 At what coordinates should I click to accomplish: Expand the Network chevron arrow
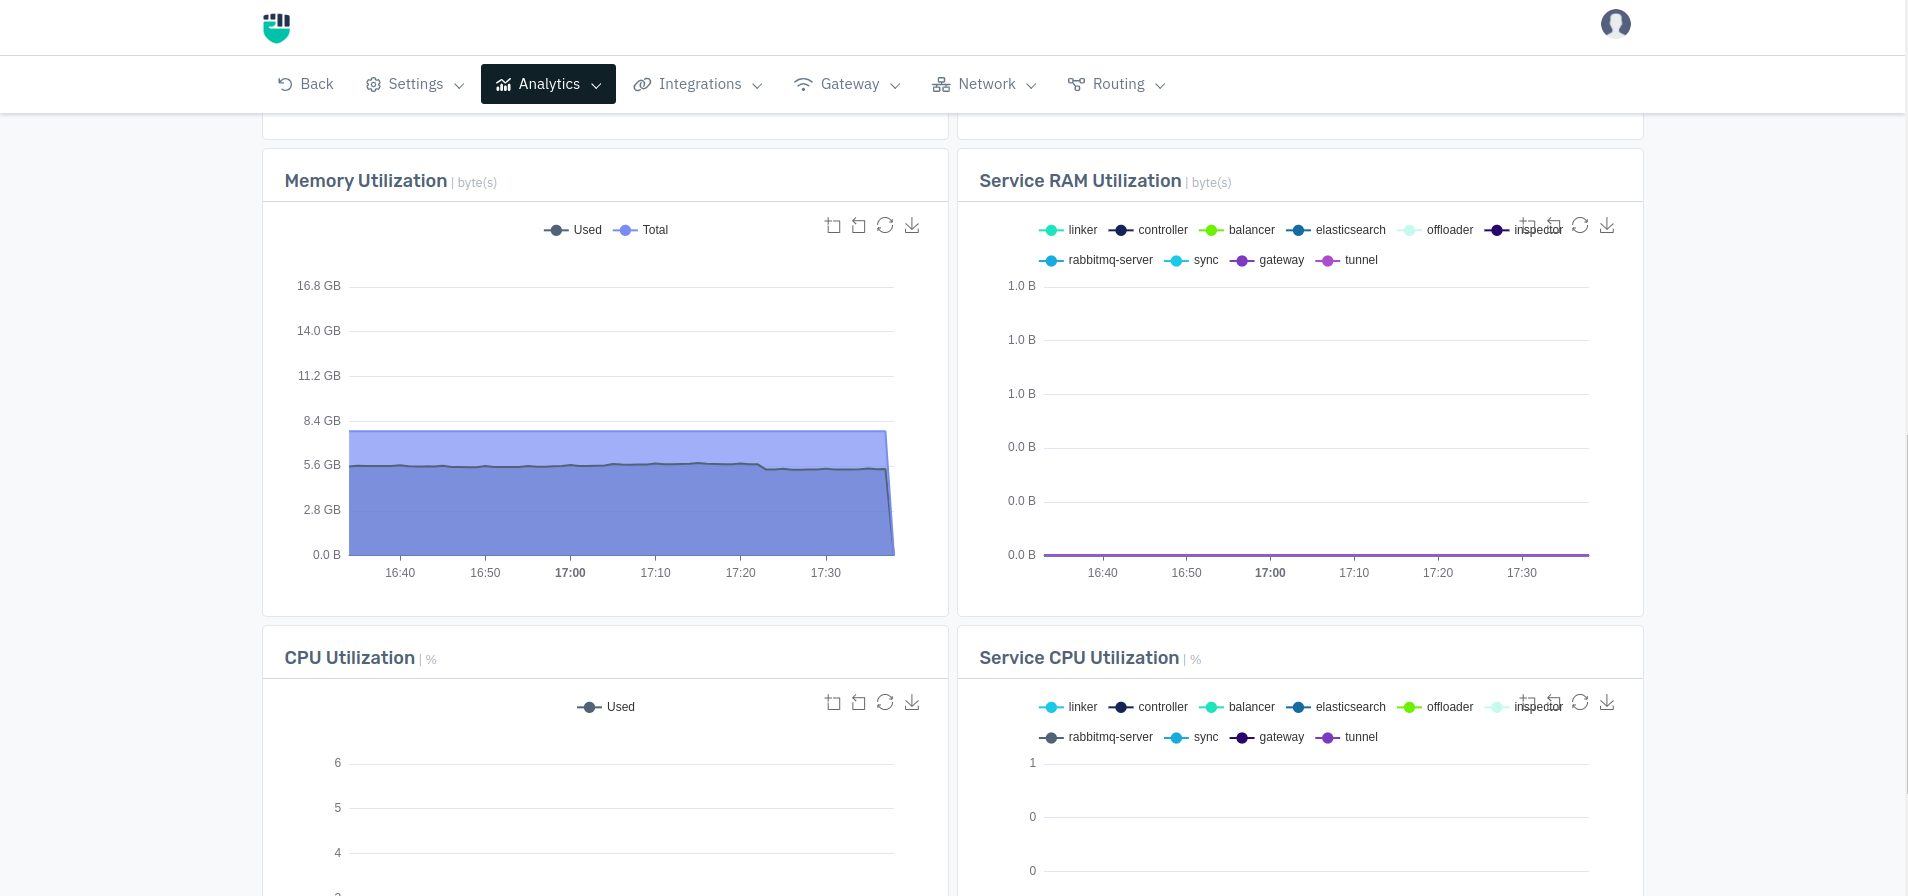(1031, 86)
